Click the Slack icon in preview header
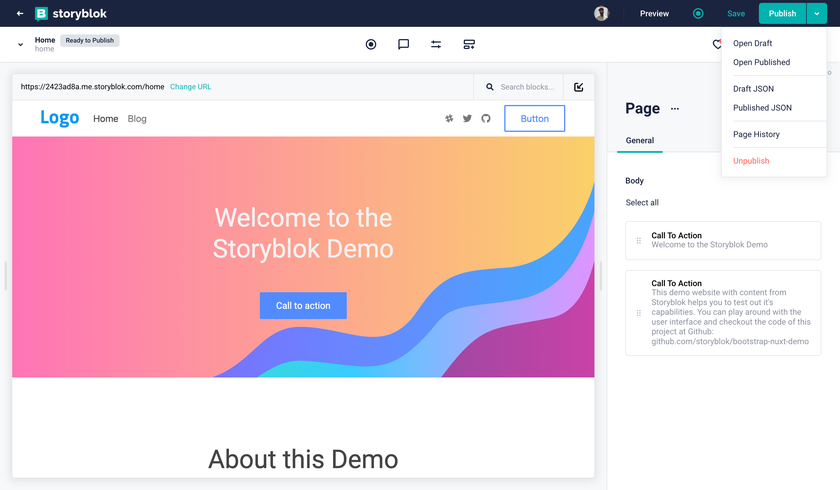This screenshot has width=840, height=490. [x=449, y=118]
